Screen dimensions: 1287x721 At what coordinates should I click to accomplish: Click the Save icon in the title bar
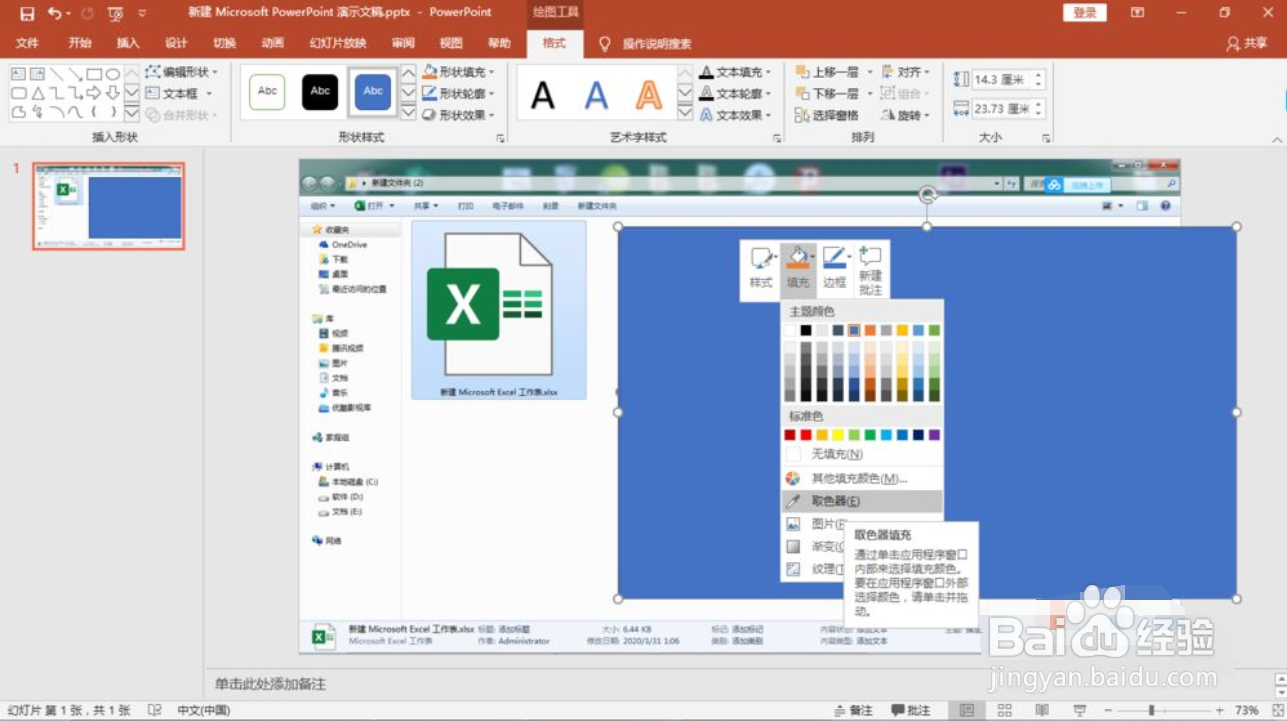point(27,13)
